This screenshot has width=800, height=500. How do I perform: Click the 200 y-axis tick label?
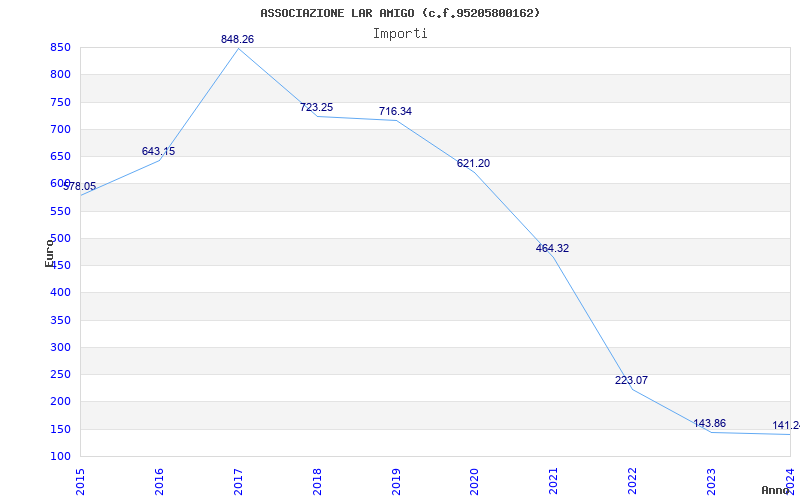(60, 402)
